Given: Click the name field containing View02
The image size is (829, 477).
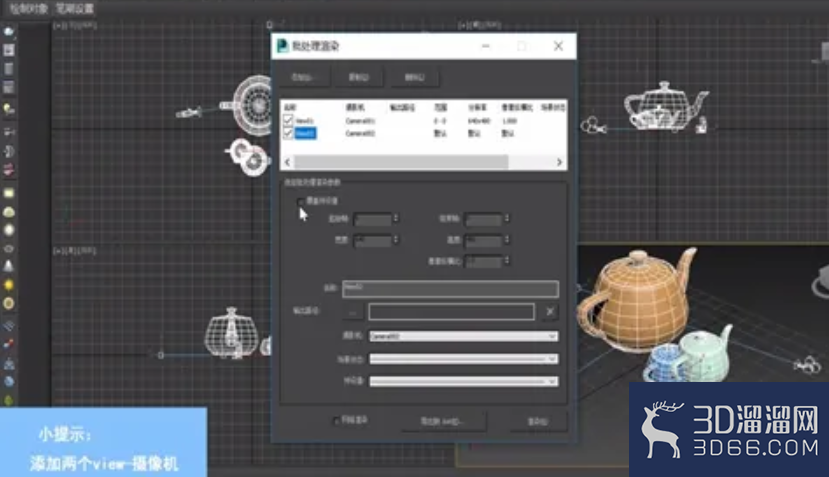Looking at the screenshot, I should click(x=450, y=289).
